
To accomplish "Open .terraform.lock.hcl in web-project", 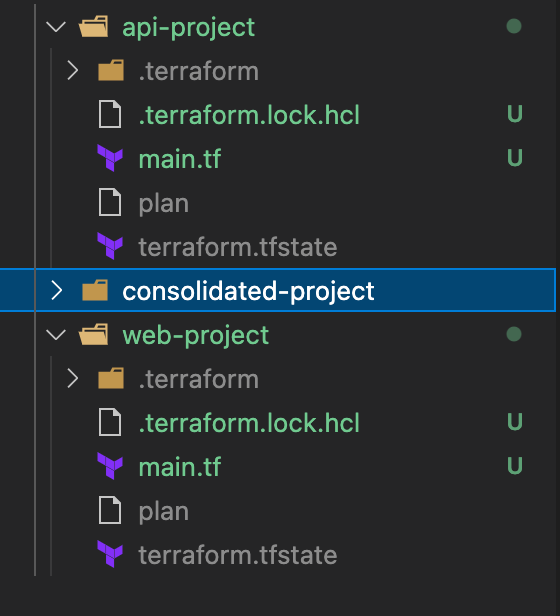I will 249,423.
